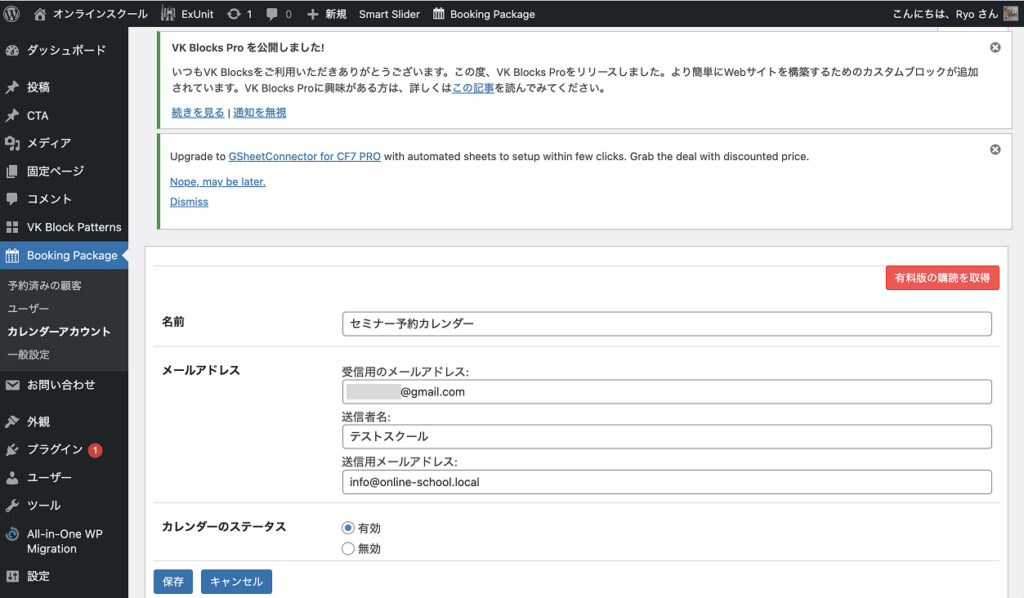
Task: Click 有料版の購読を取得 button
Action: [x=942, y=278]
